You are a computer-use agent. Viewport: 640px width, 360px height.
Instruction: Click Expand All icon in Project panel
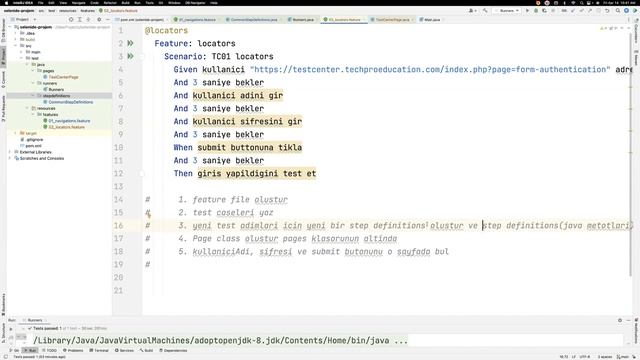(x=80, y=20)
